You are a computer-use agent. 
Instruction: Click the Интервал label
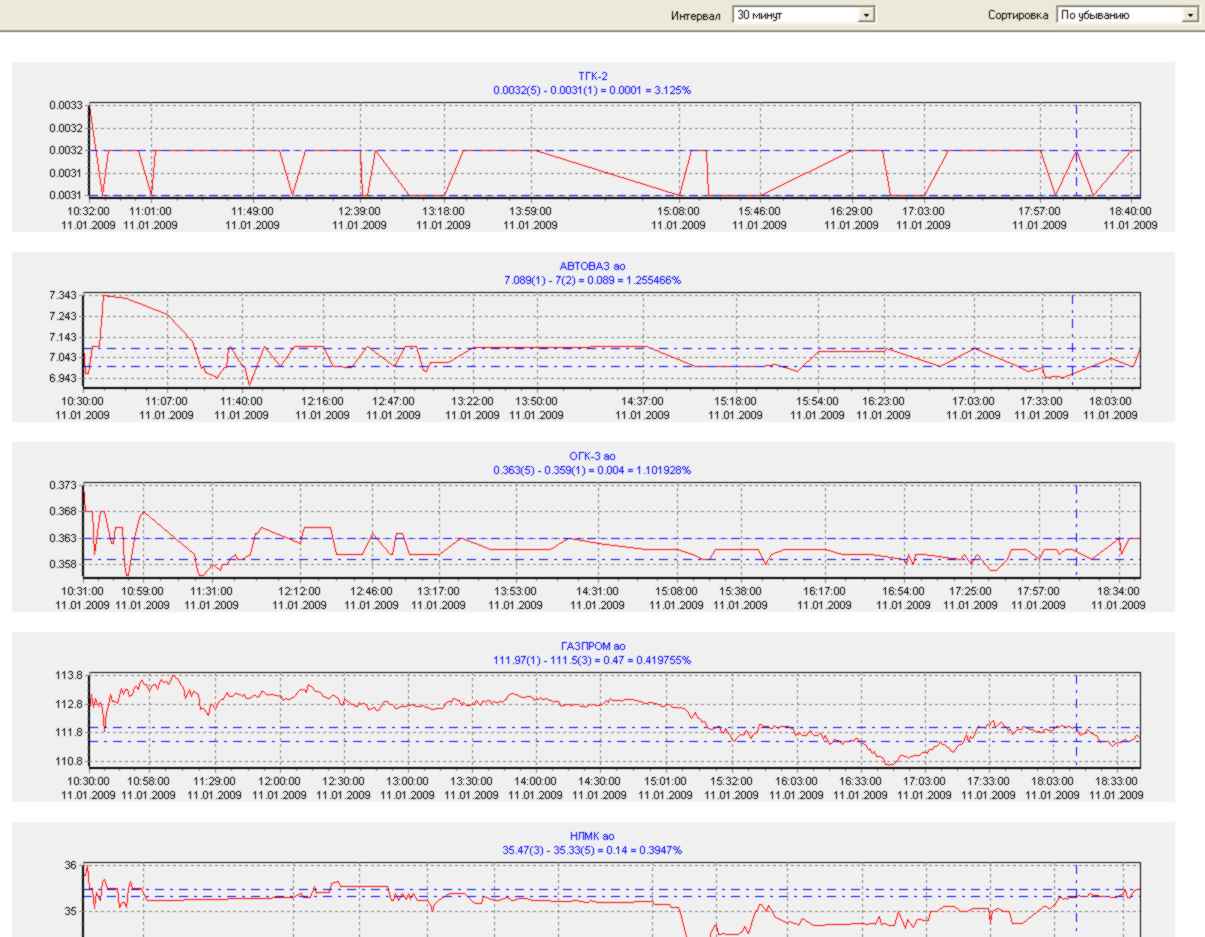pyautogui.click(x=698, y=16)
